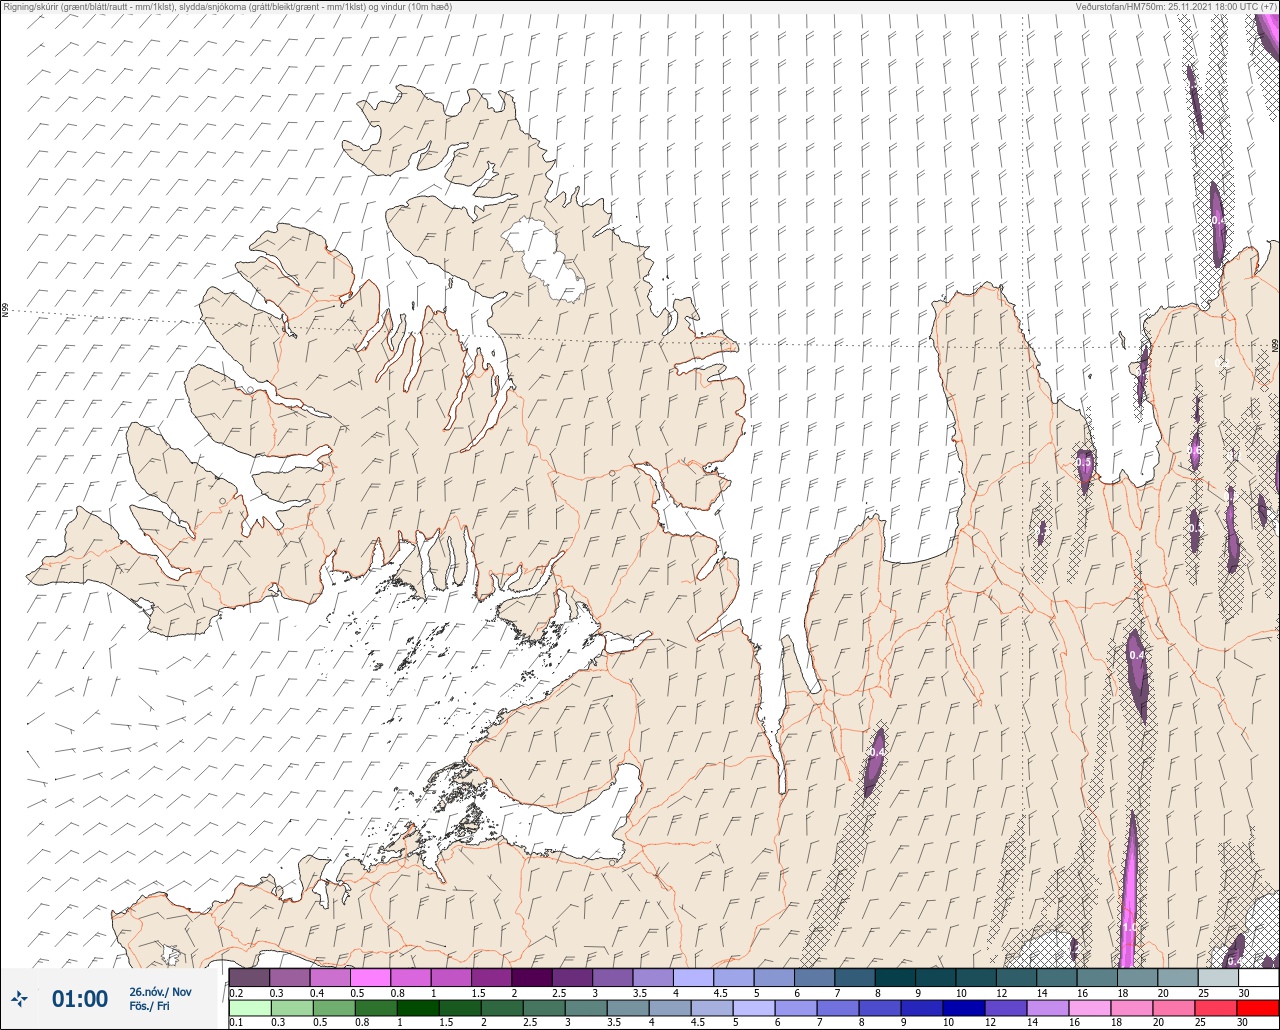Select the bright pink 0.5 swatch in the upper legend row

[370, 977]
